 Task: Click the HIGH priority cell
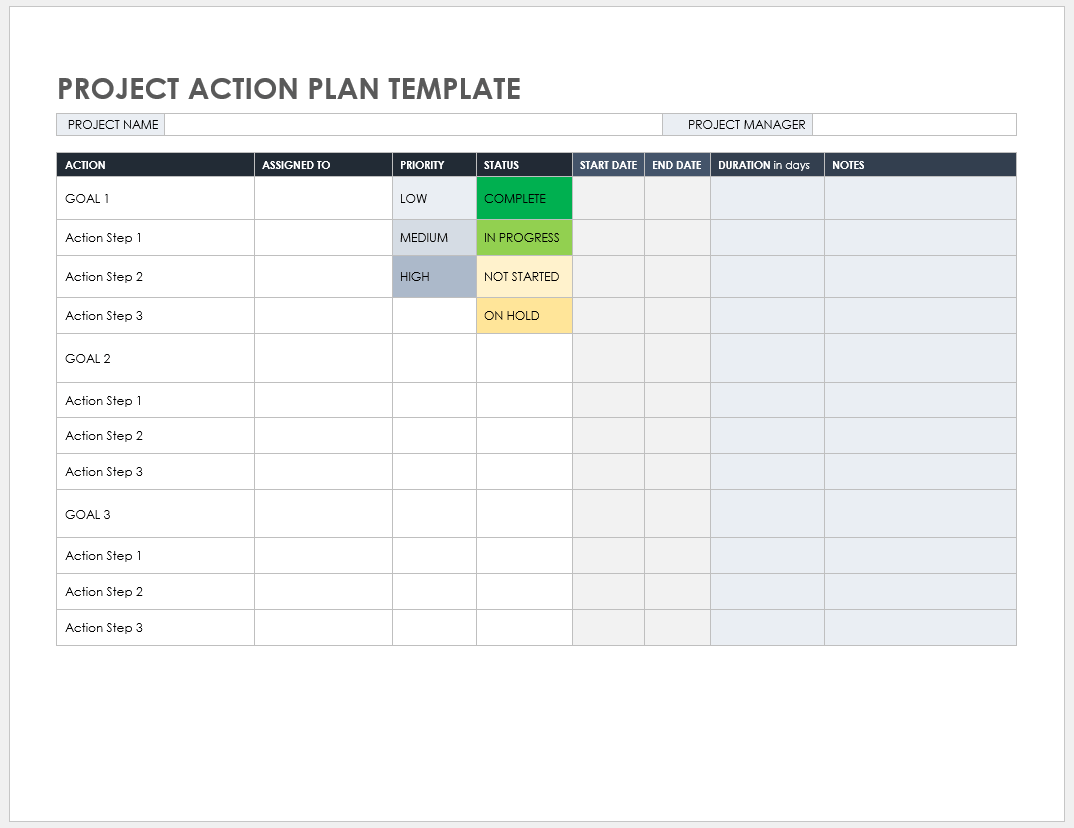click(x=434, y=277)
